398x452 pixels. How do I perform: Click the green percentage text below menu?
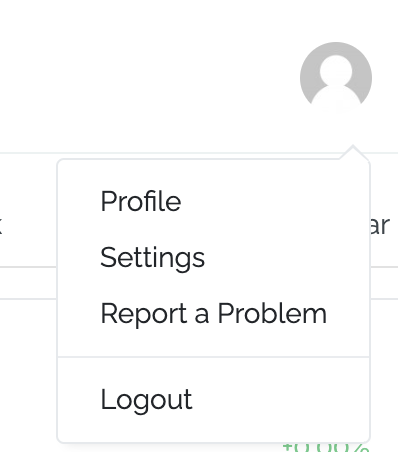[325, 447]
